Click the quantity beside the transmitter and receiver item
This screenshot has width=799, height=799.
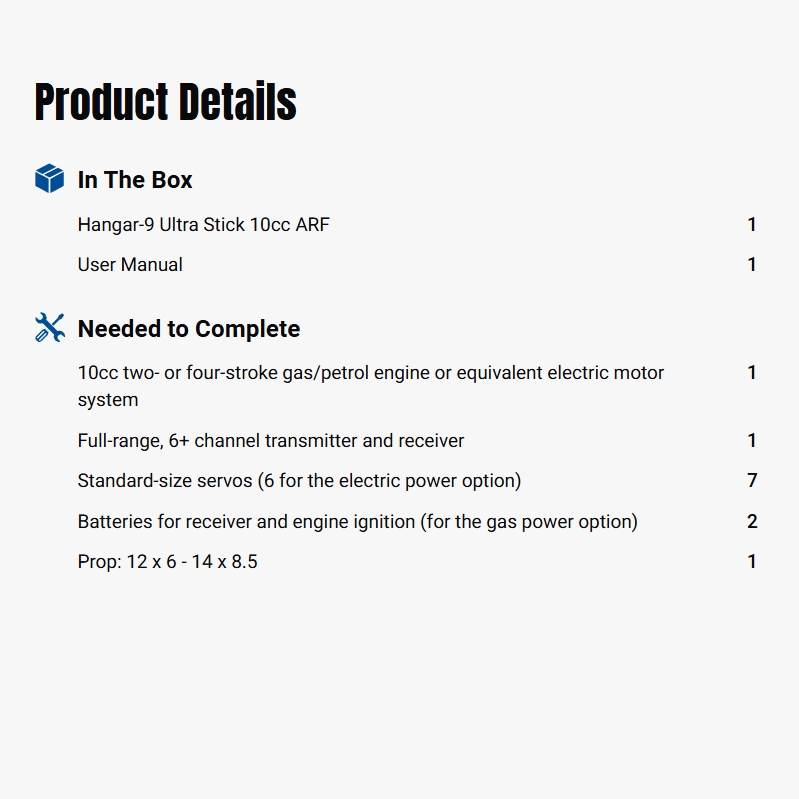752,441
